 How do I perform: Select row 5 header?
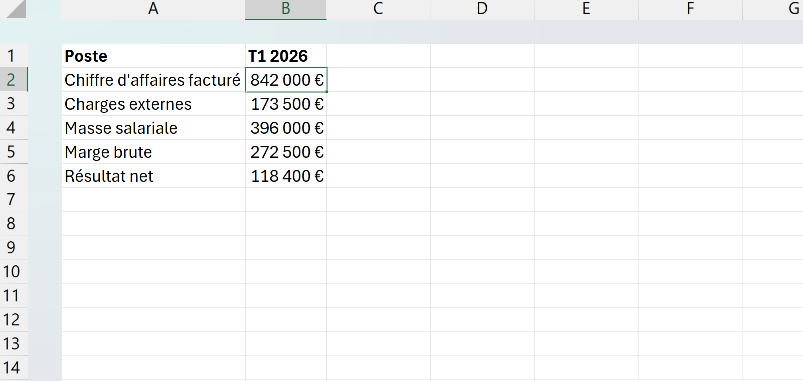14,152
